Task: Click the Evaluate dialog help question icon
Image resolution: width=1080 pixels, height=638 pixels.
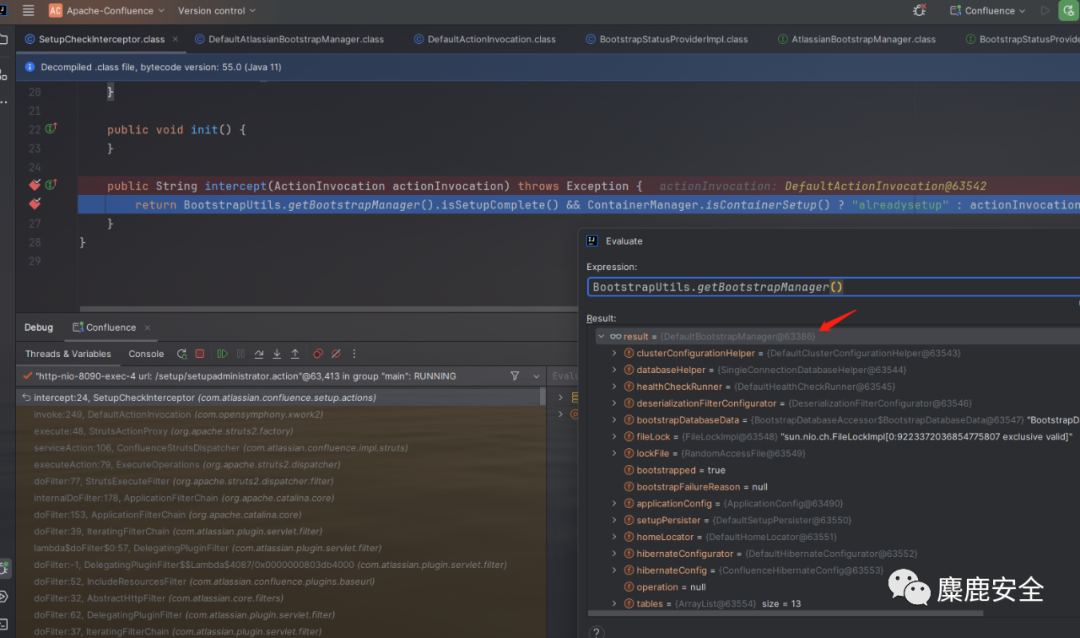Action: [x=596, y=632]
